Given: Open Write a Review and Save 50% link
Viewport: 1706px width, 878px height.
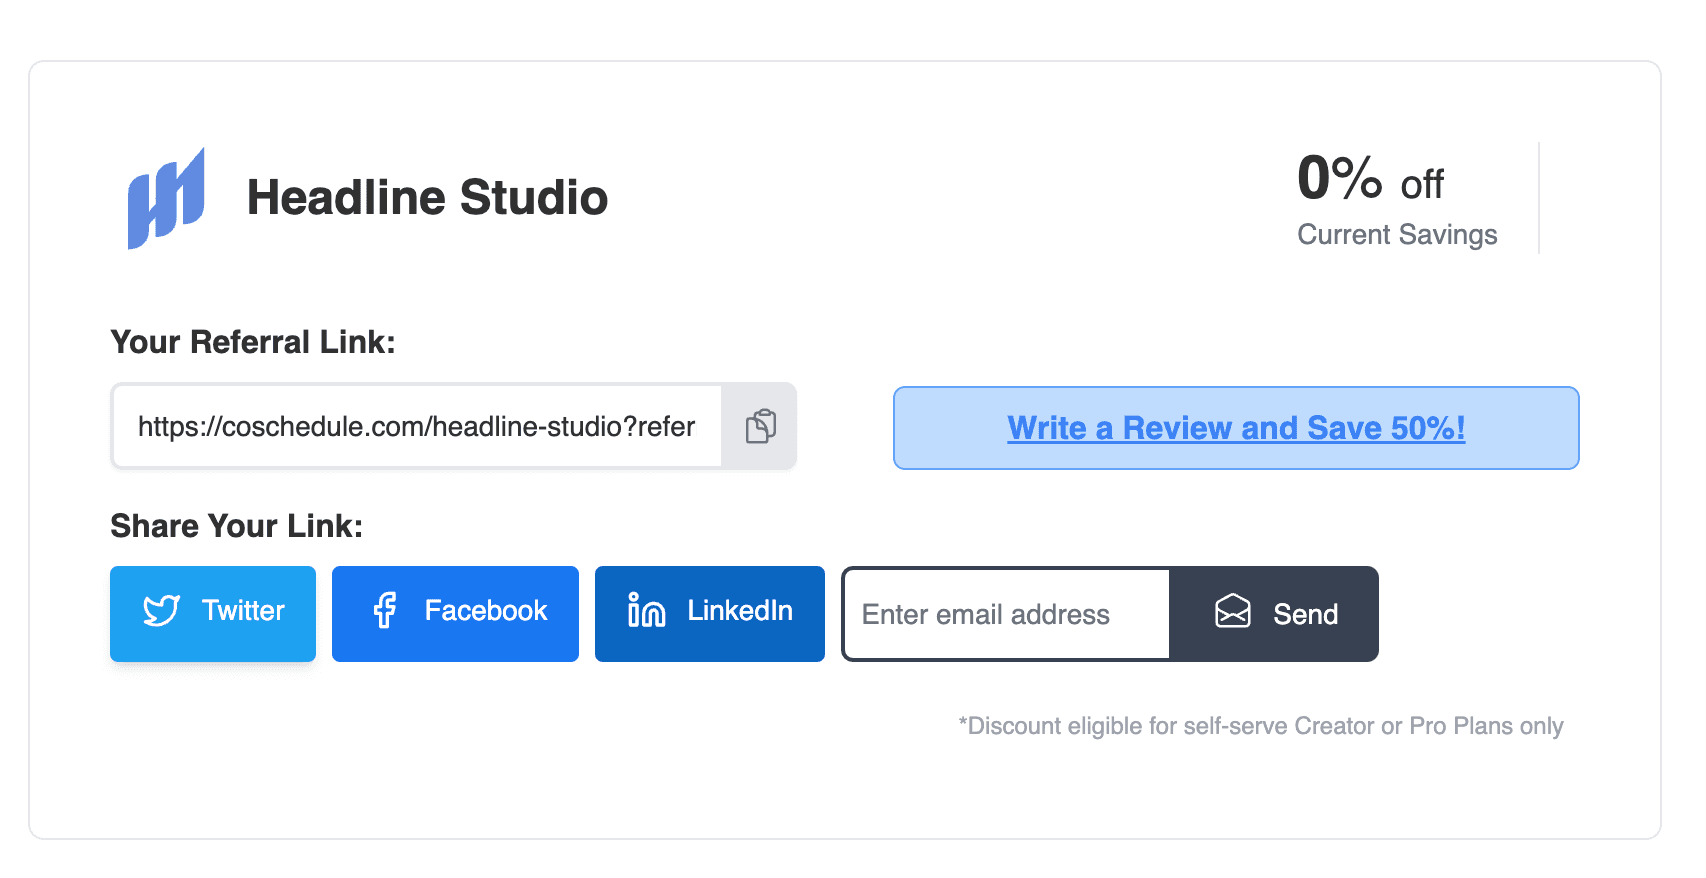Looking at the screenshot, I should [x=1236, y=428].
